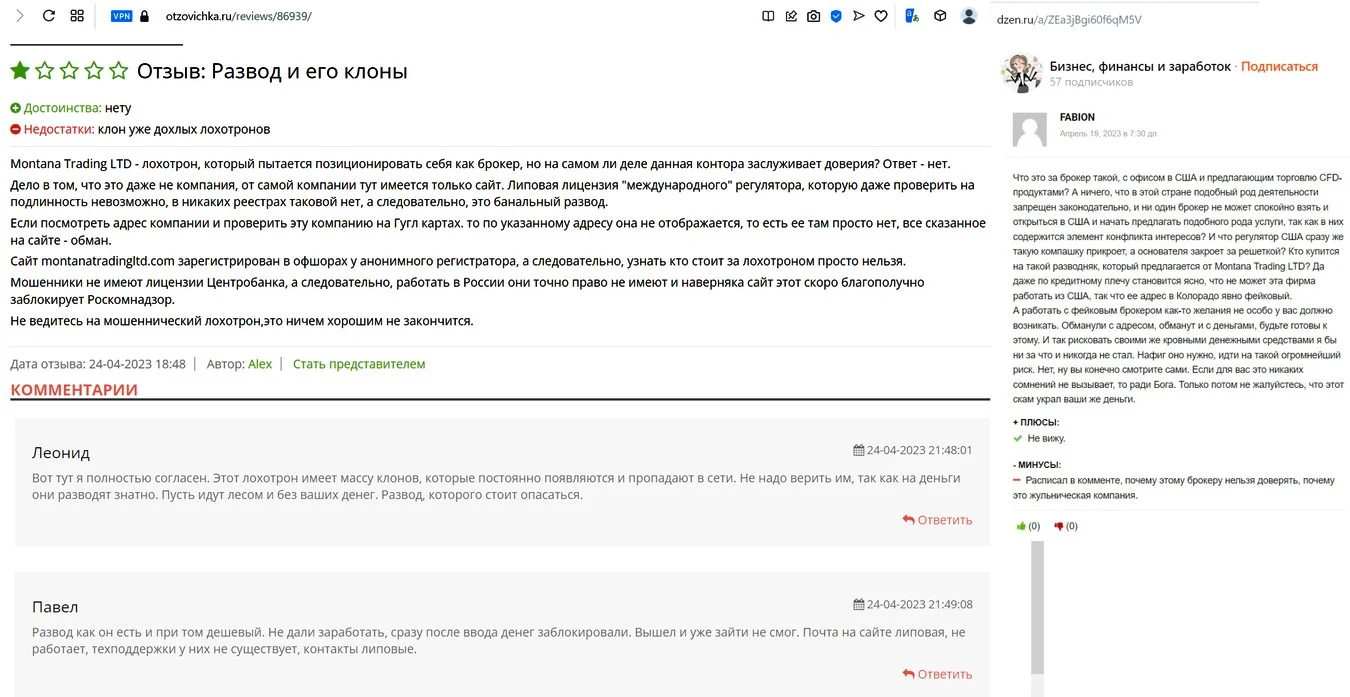Click the padlock site security icon

tap(145, 16)
